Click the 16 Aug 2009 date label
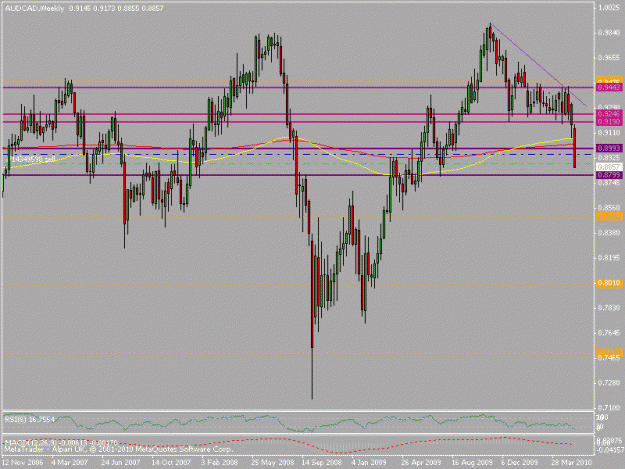Image resolution: width=625 pixels, height=469 pixels. click(x=472, y=462)
